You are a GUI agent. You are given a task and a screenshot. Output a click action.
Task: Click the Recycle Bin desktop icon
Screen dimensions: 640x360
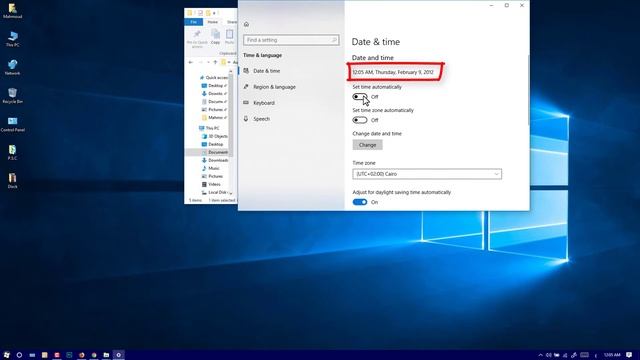click(x=13, y=95)
